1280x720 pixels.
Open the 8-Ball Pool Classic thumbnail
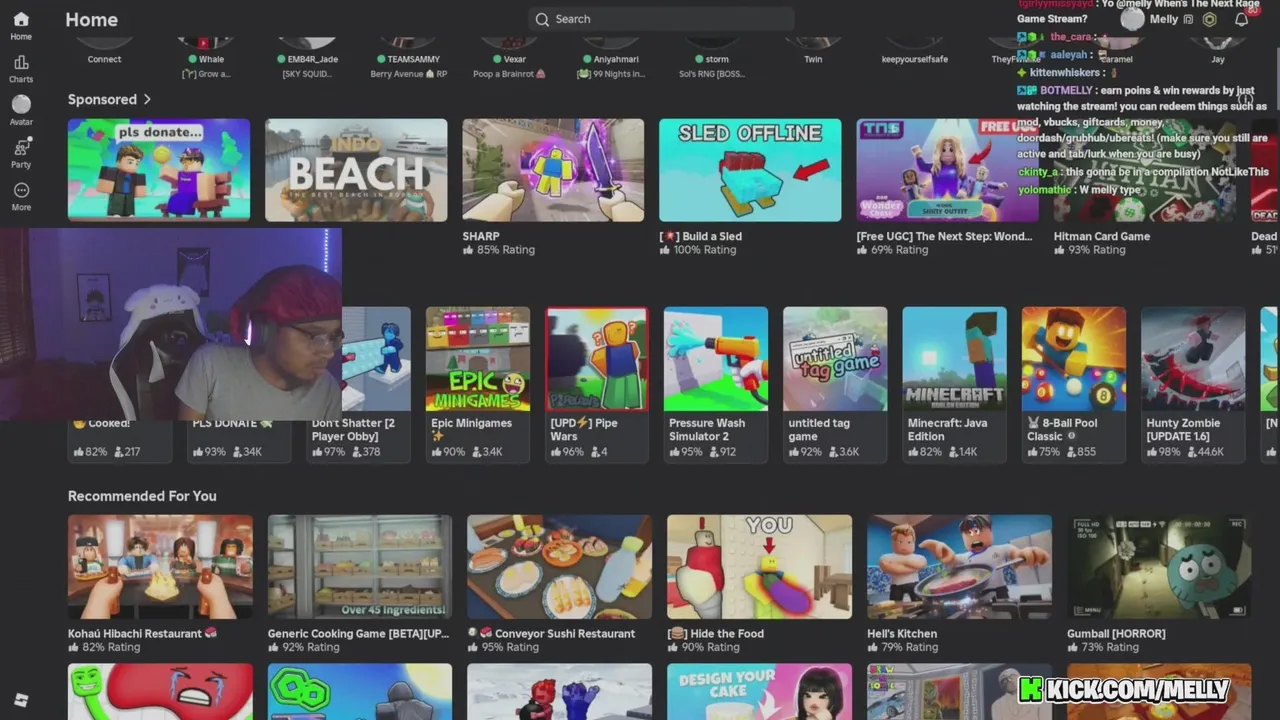(x=1073, y=359)
